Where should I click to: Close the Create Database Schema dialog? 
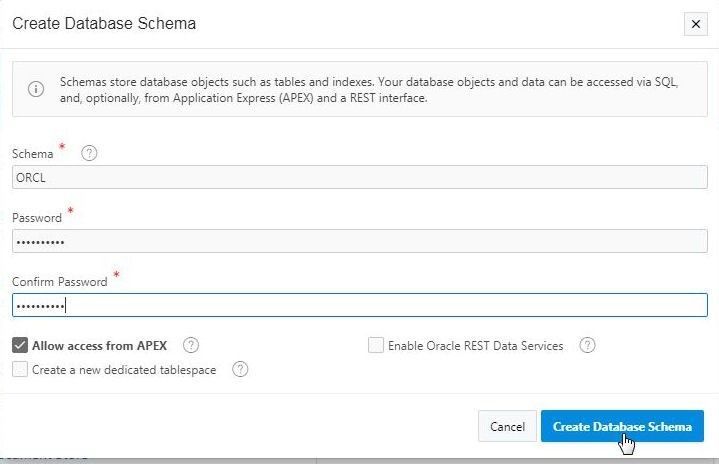click(x=696, y=24)
